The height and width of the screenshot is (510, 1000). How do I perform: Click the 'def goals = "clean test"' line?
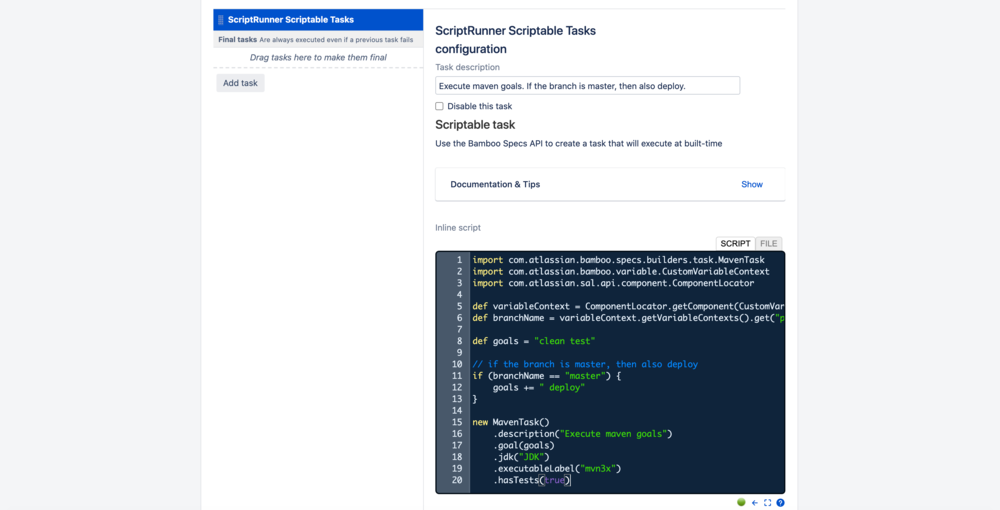pos(534,341)
